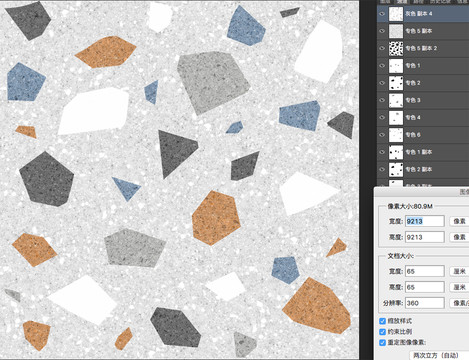This screenshot has height=360, width=469.
Task: Open the 像素 unit dropdown for pixel 宽度
Action: (x=459, y=221)
